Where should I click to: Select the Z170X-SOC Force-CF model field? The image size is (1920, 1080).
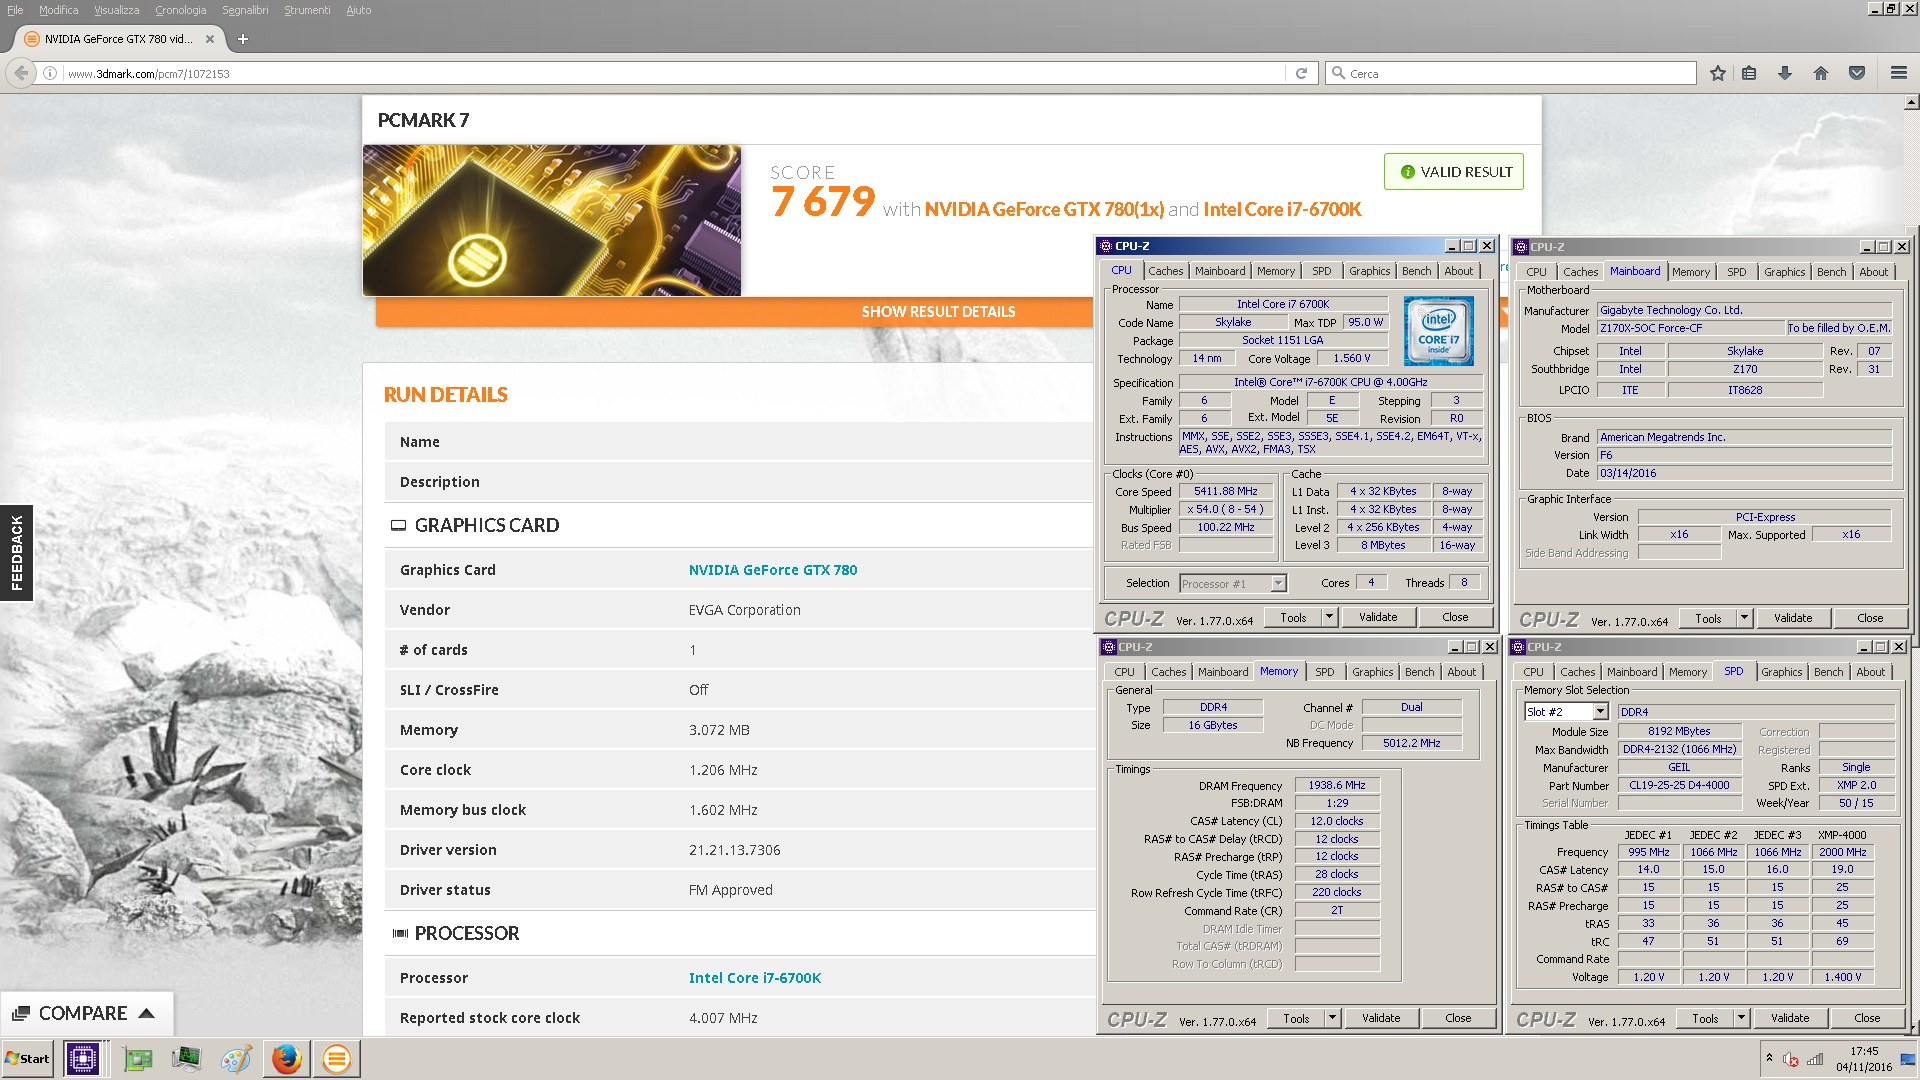point(1690,328)
